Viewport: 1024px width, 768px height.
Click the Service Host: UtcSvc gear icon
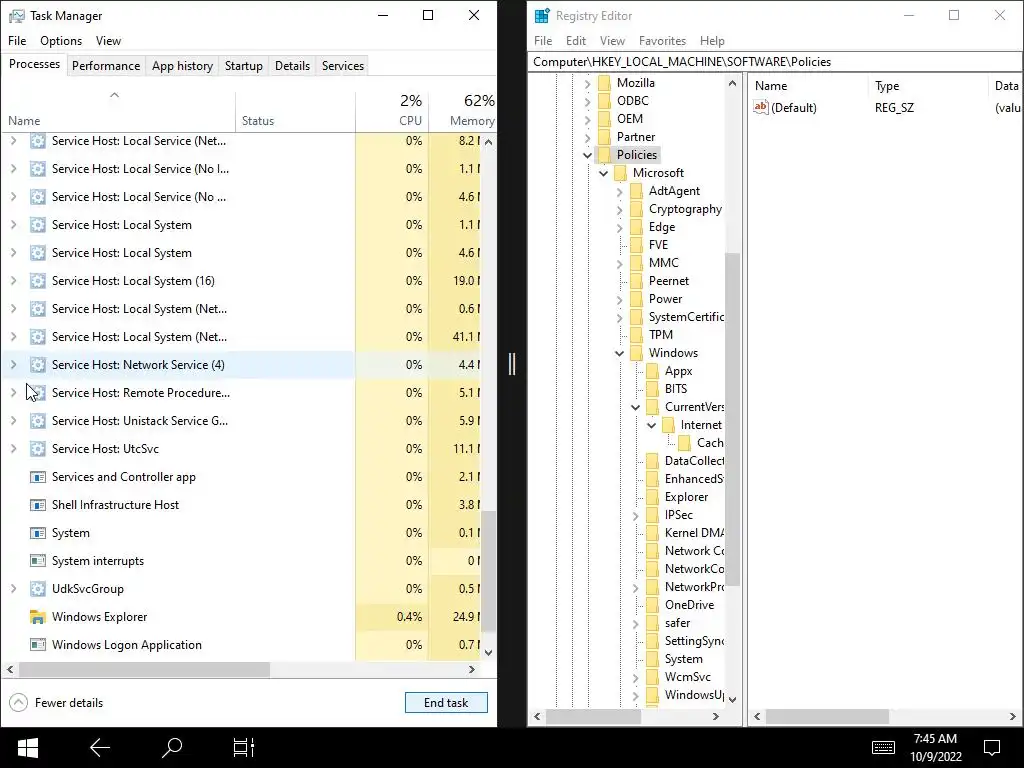38,449
